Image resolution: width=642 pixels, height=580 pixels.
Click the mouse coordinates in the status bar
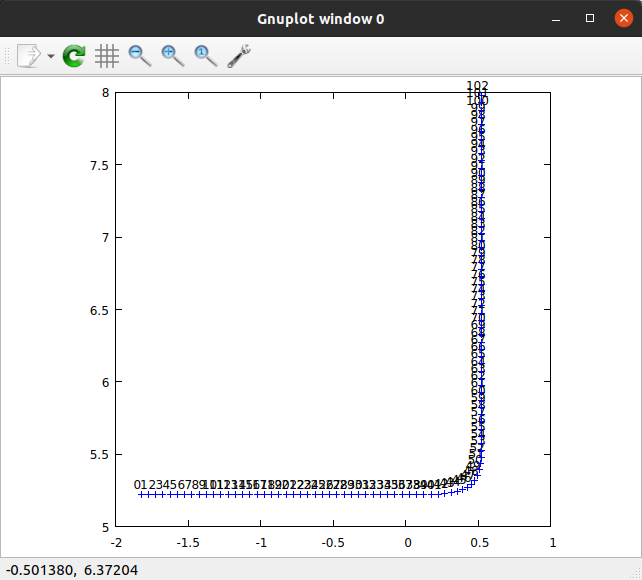[x=72, y=570]
